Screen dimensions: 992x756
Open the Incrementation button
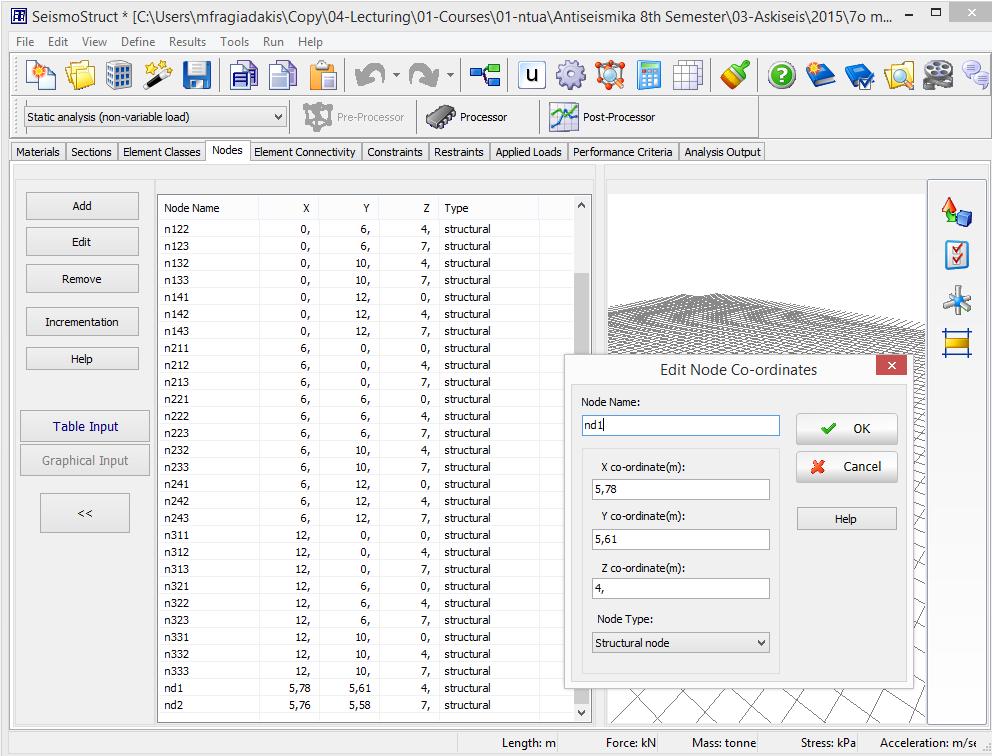click(82, 322)
